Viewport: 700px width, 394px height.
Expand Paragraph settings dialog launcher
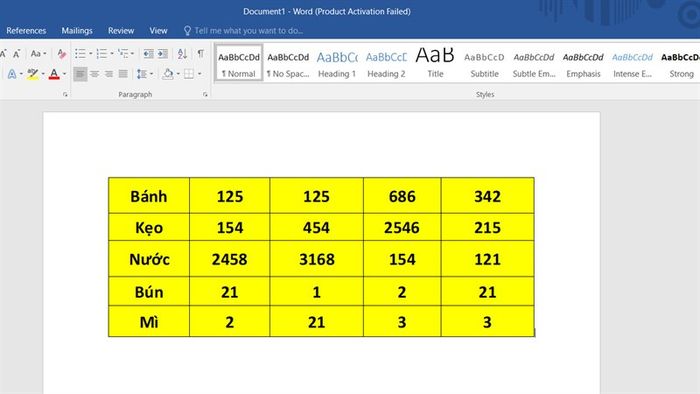(x=205, y=95)
